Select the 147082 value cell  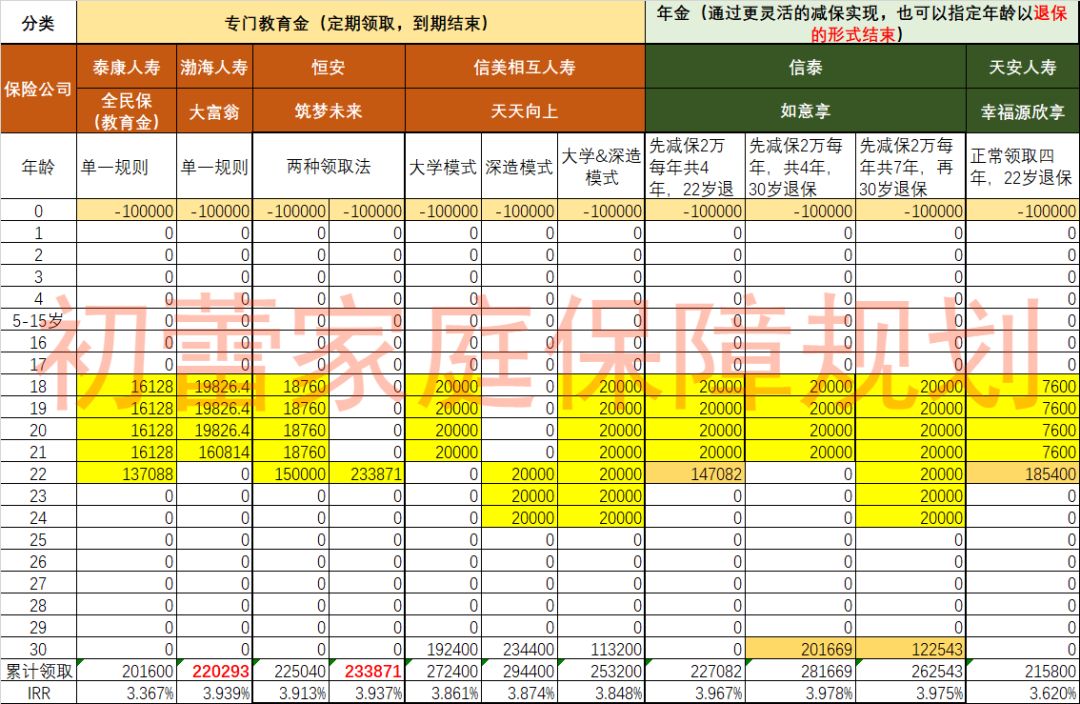click(696, 474)
